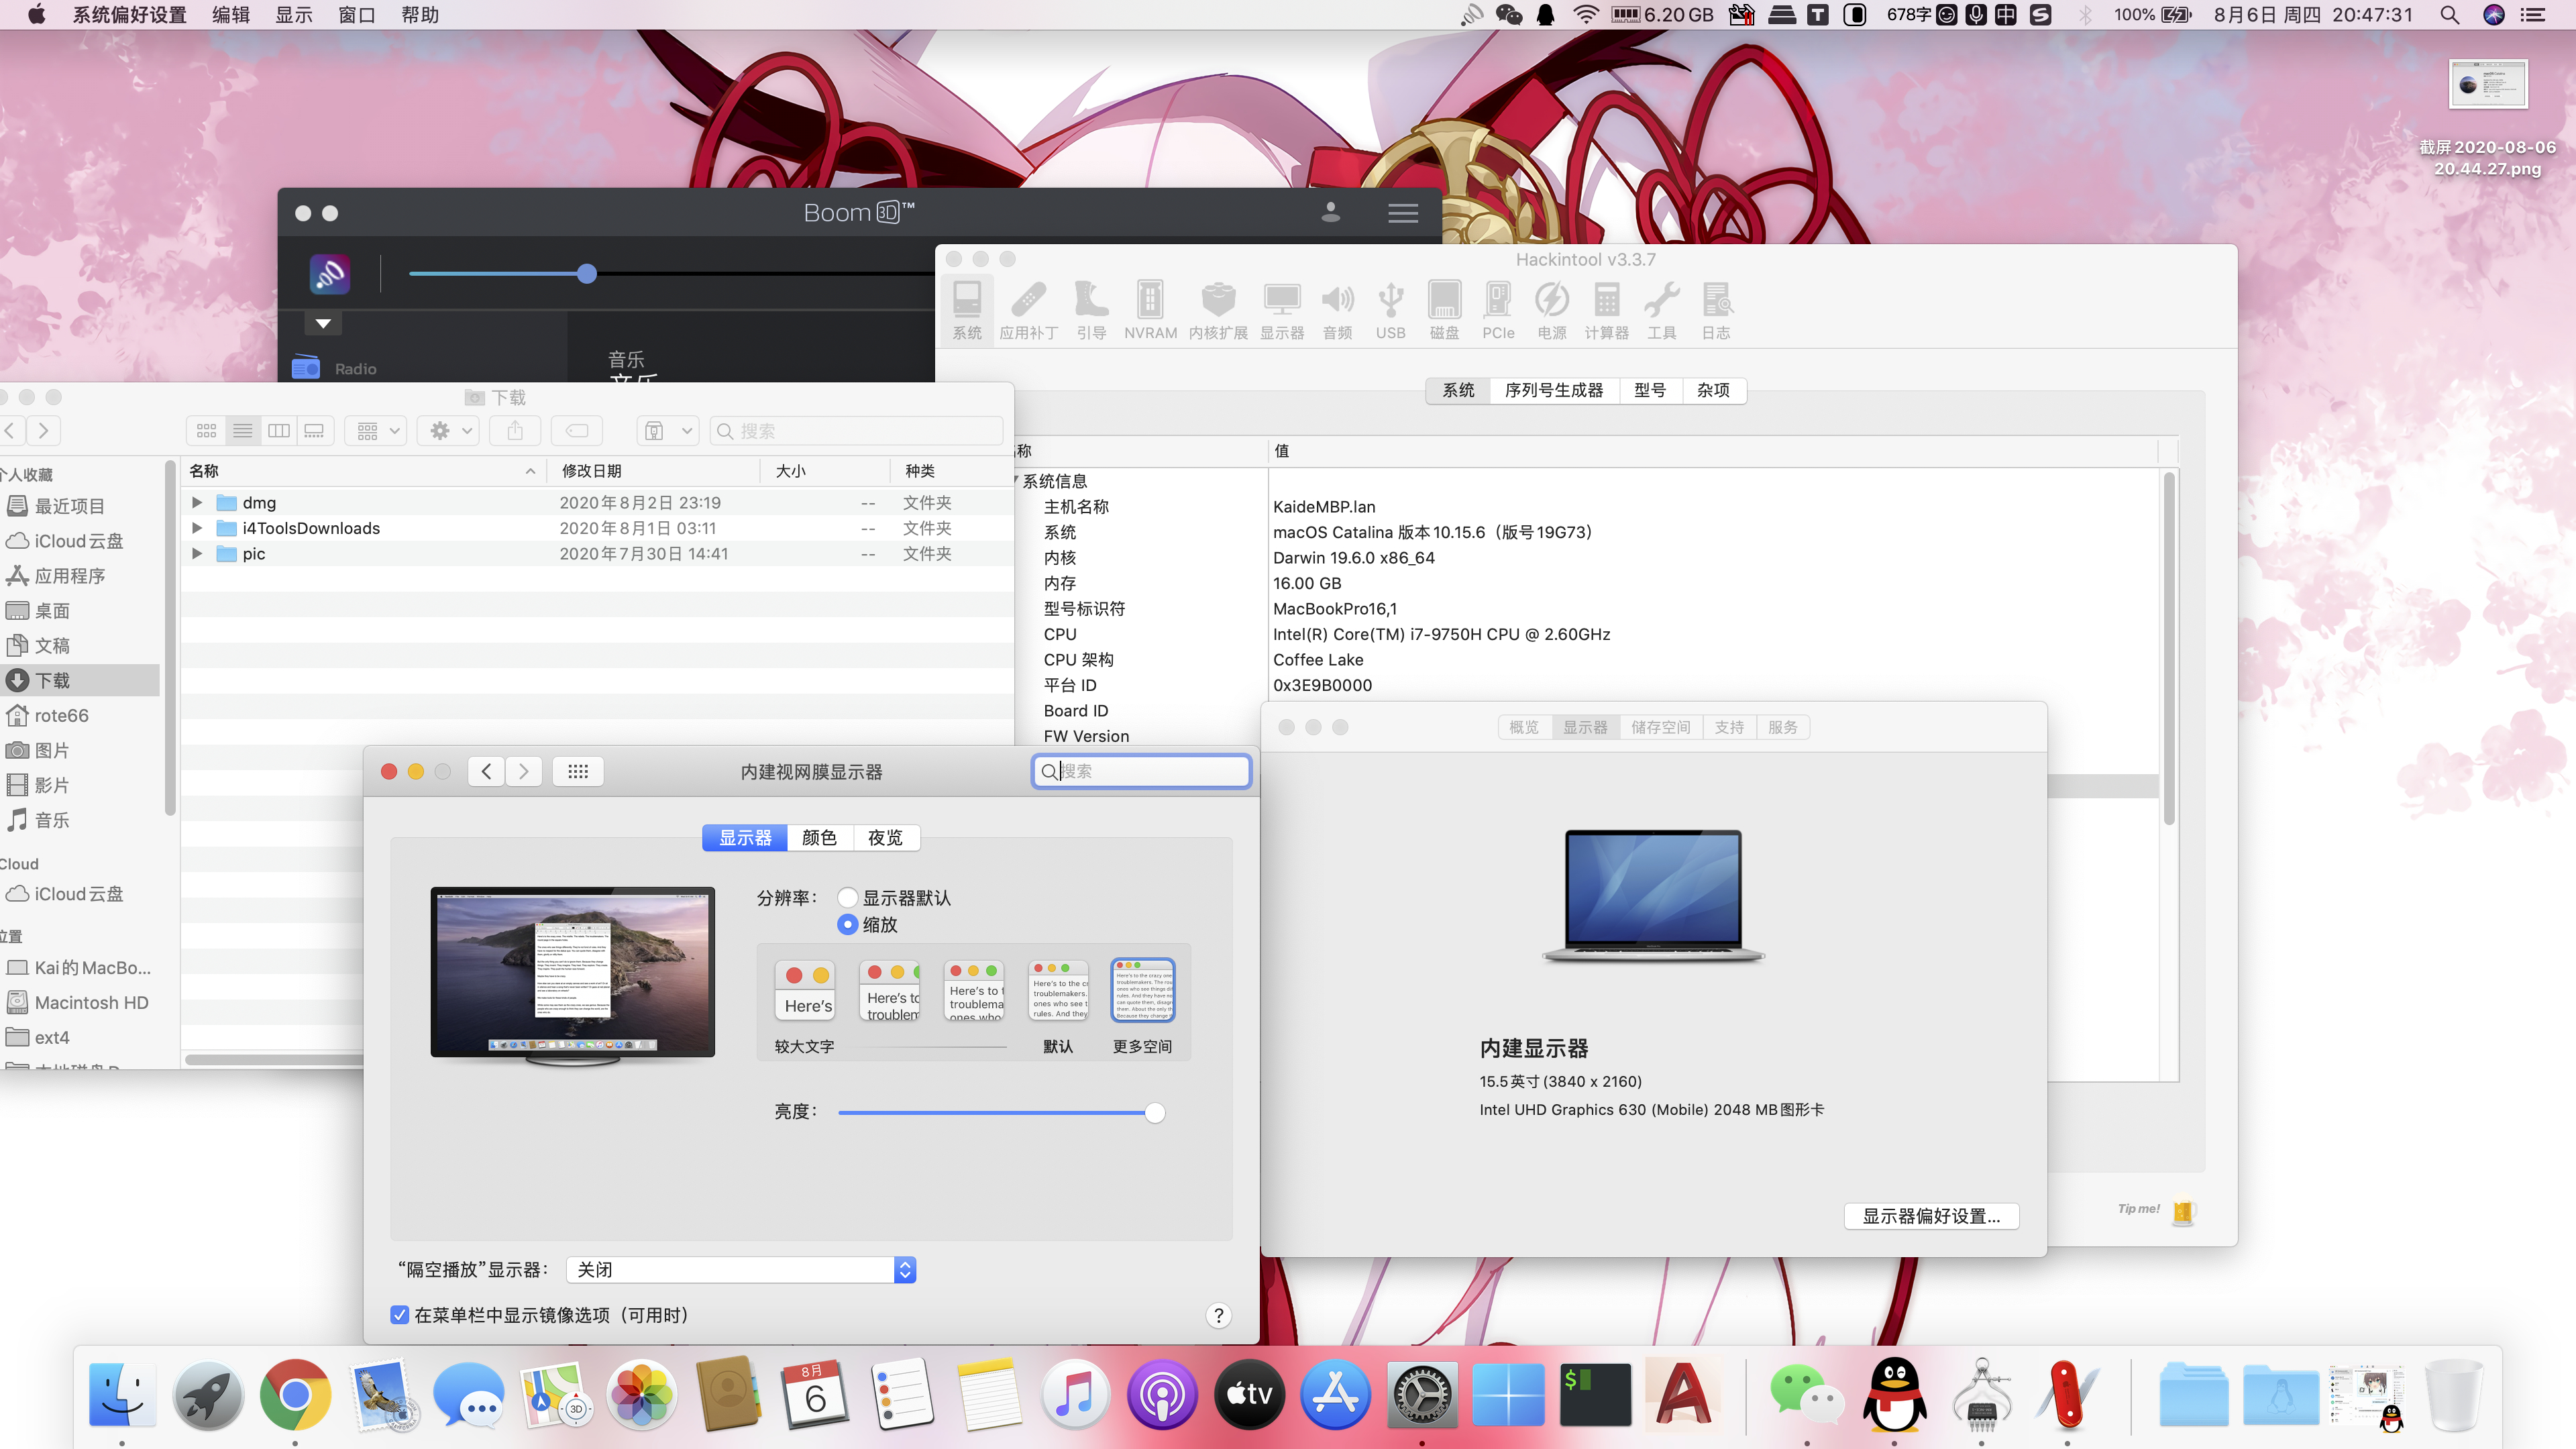Collapse the Boom 3D dropdown arrow
Viewport: 2576px width, 1449px height.
323,323
